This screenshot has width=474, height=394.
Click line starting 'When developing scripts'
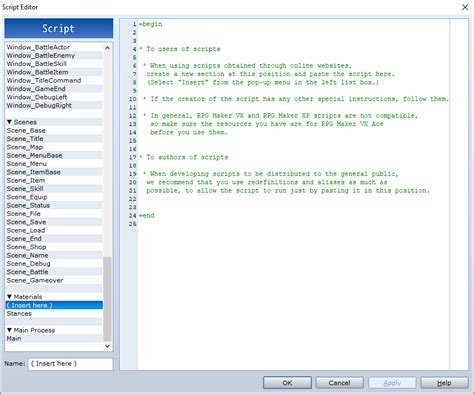coord(271,174)
